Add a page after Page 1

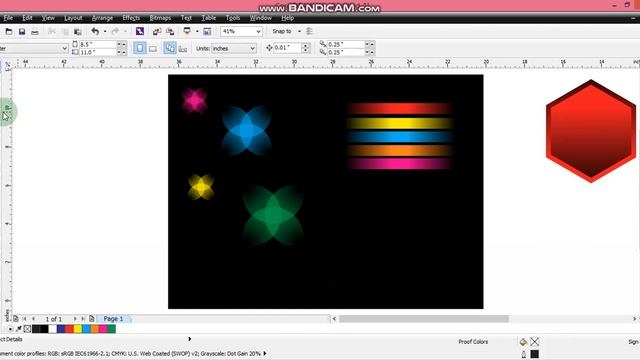[92, 318]
